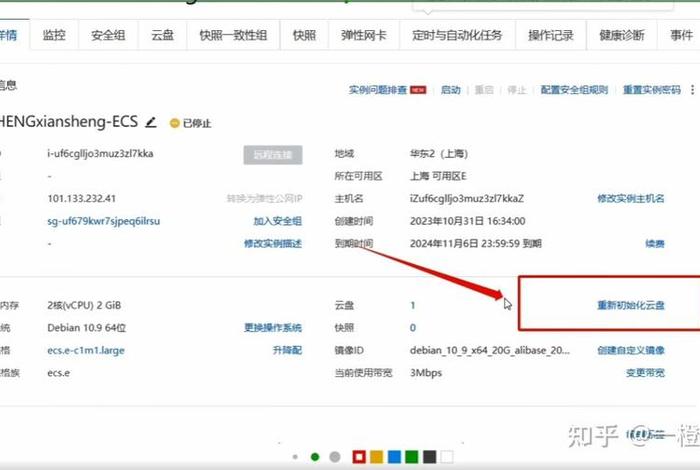
Task: Select creation time 2023年10月31日 16:34:00
Action: tap(467, 221)
